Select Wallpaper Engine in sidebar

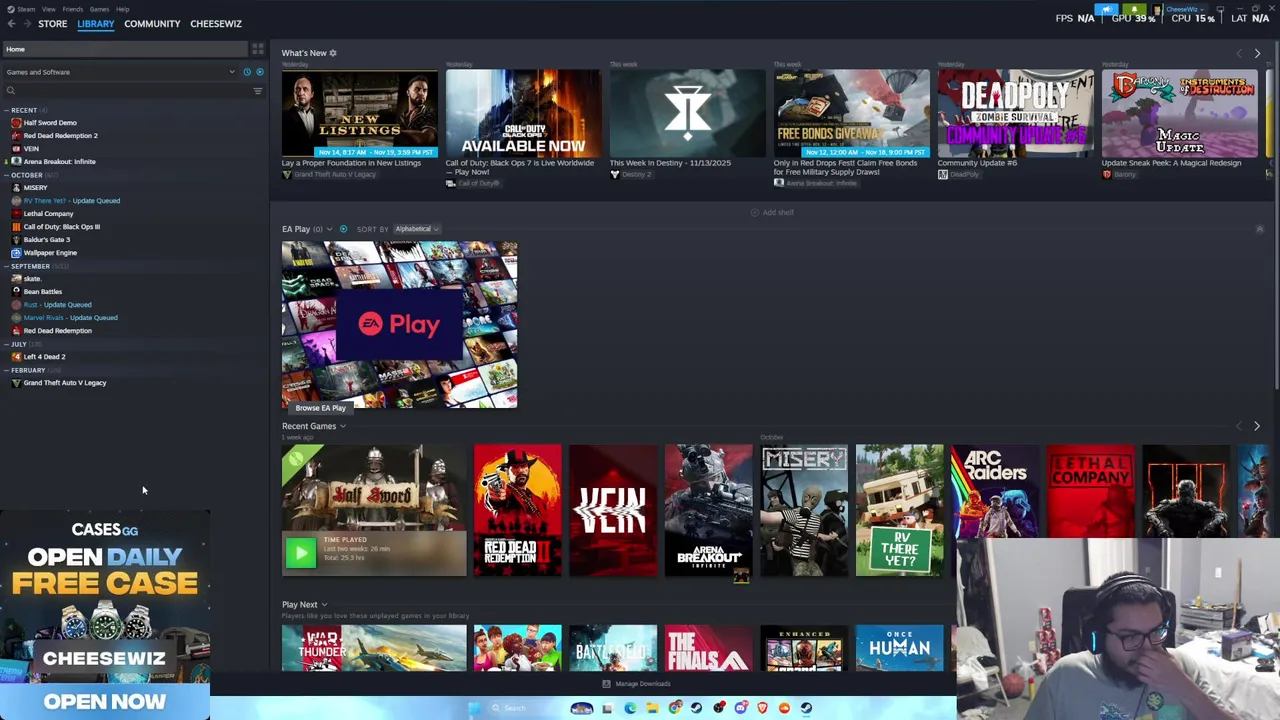(49, 252)
